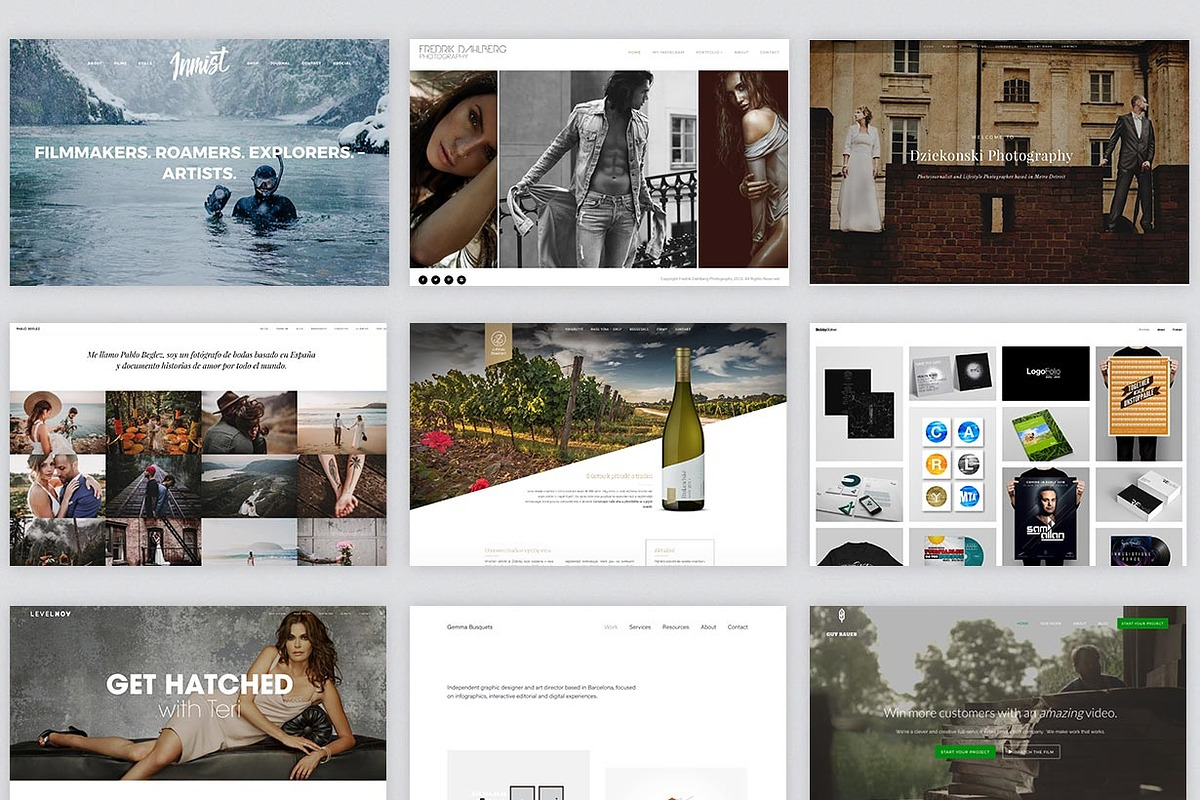
Task: Open My Instagram on Fredrik Dahlberg site
Action: point(668,52)
